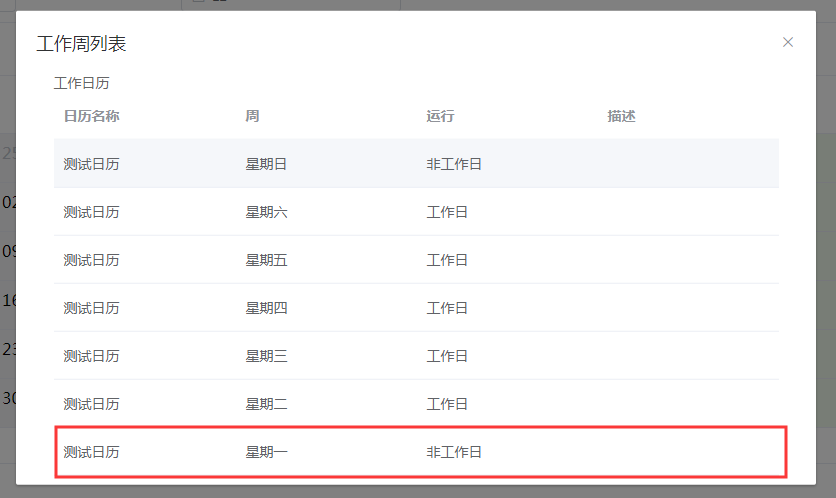
Task: Select the 星期日 cell in the table
Action: [x=266, y=164]
